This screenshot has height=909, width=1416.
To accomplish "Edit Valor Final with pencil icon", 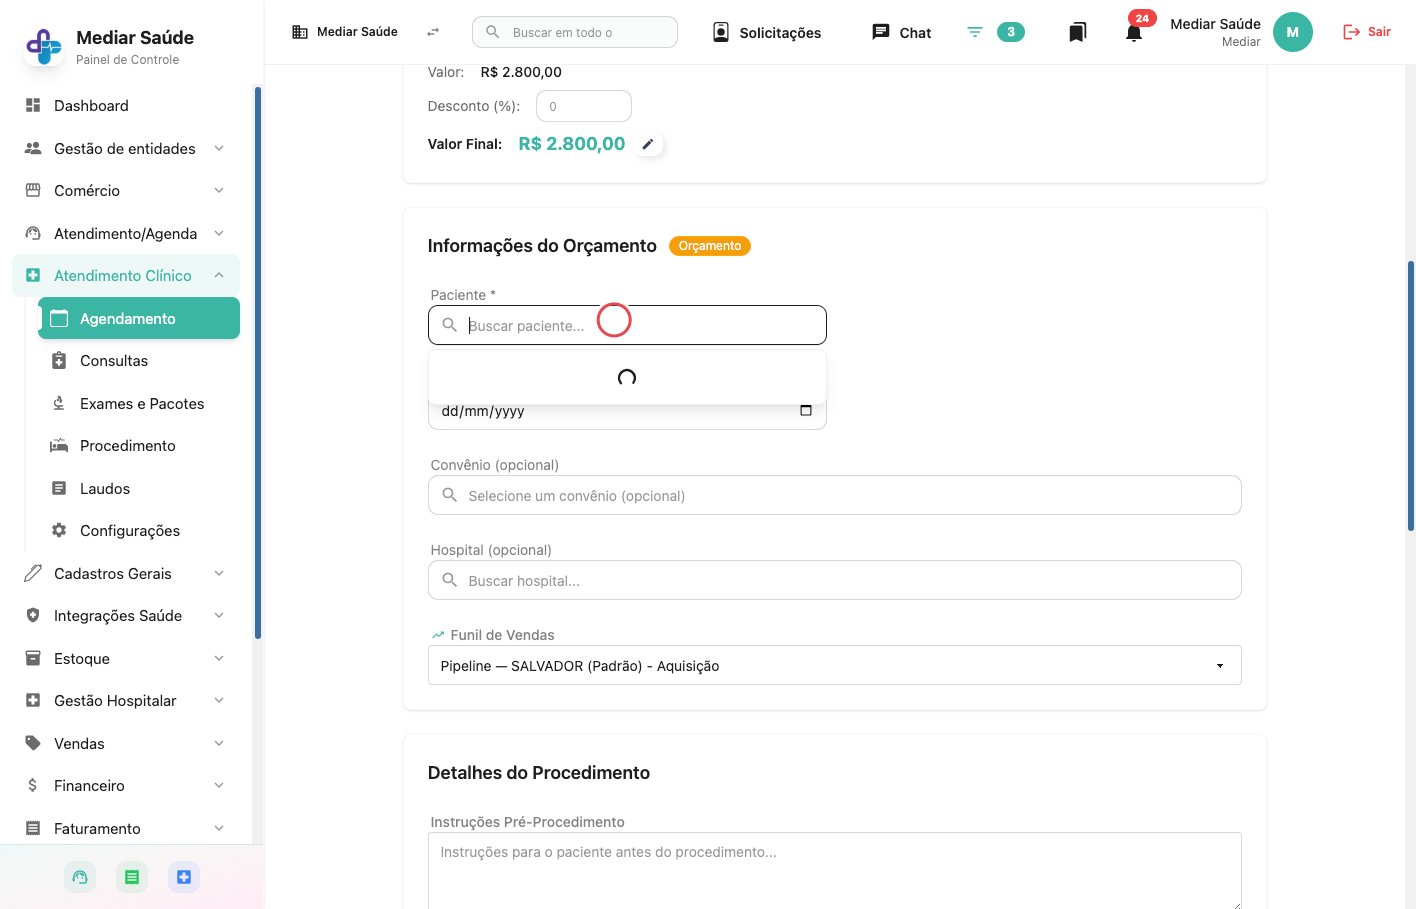I will click(x=648, y=144).
